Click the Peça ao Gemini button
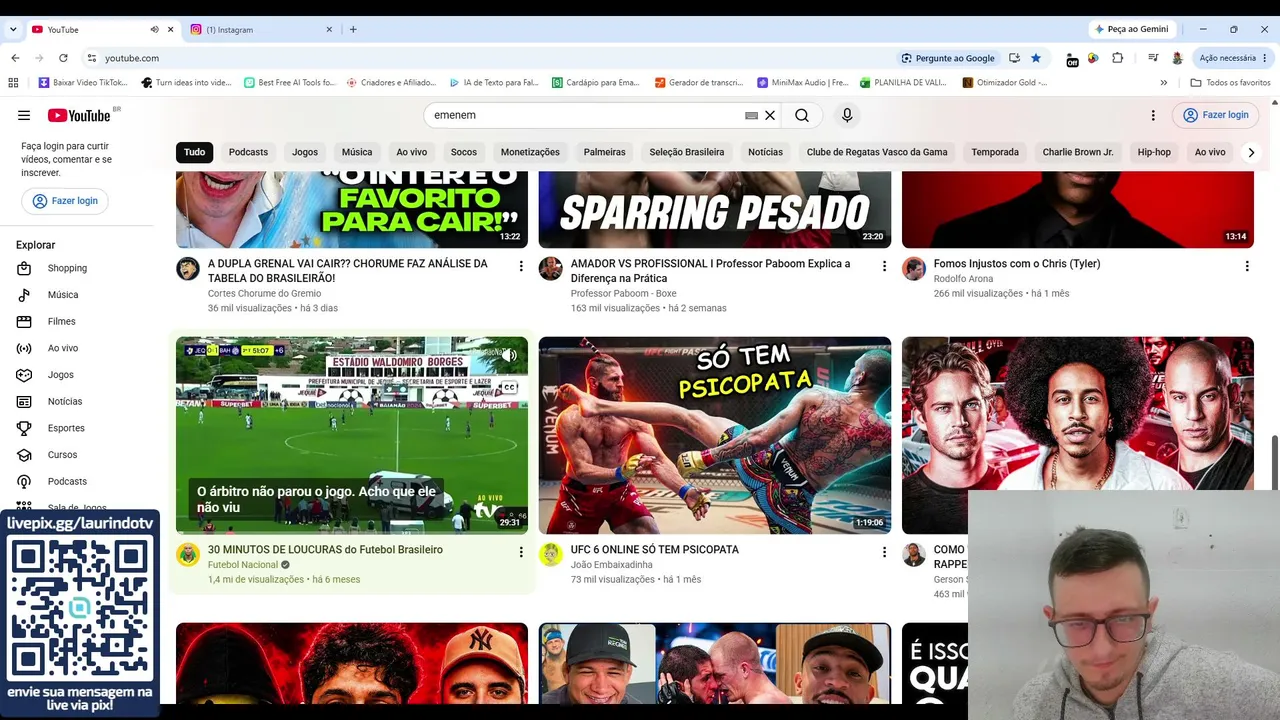The image size is (1280, 720). tap(1132, 30)
